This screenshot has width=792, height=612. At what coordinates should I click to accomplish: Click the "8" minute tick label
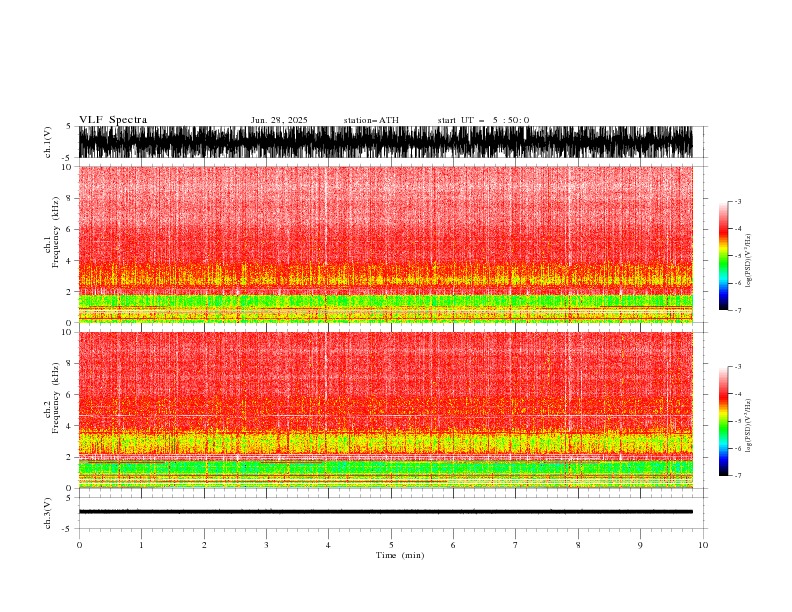578,545
